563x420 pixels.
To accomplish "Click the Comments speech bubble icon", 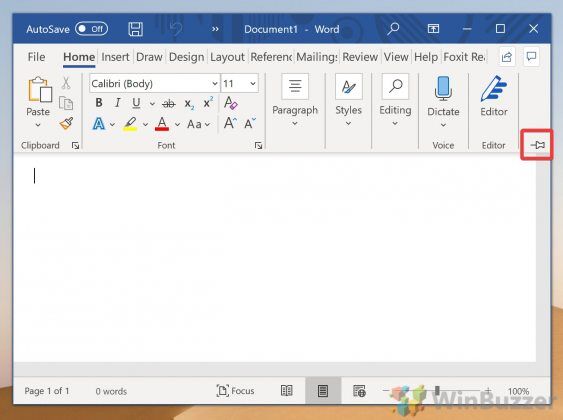I will coord(531,57).
